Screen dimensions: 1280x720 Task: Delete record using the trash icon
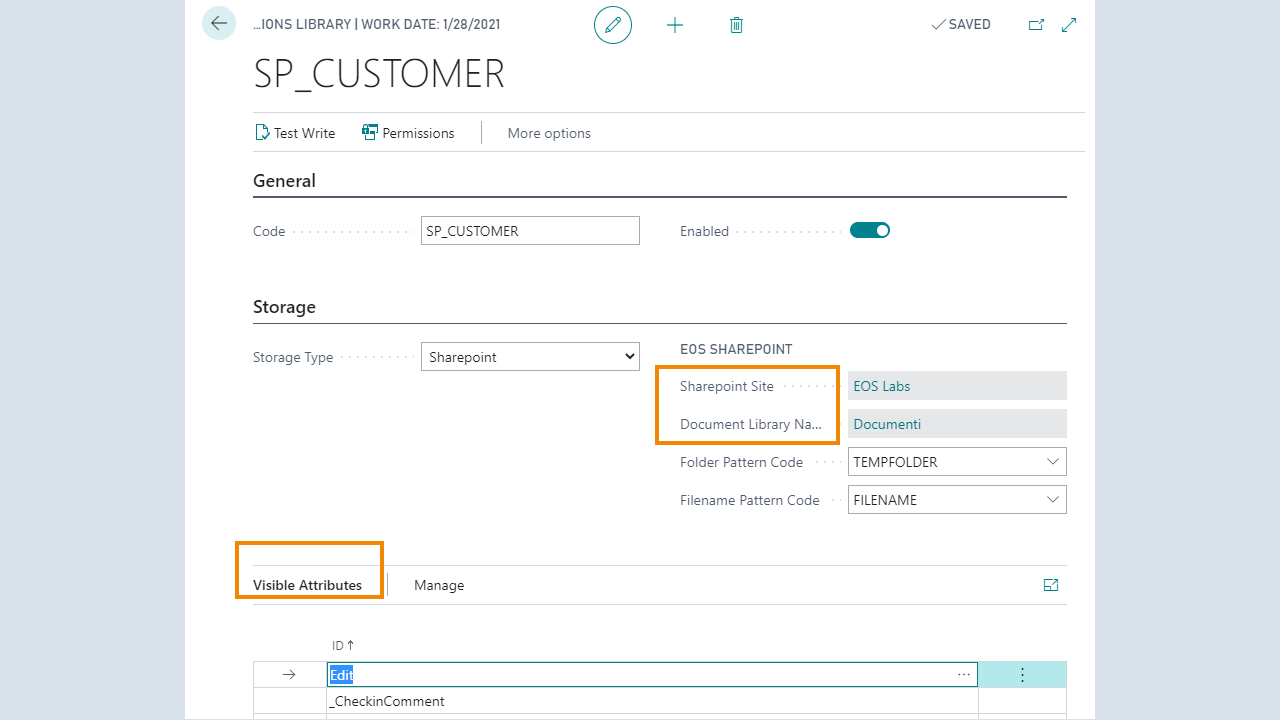[736, 25]
